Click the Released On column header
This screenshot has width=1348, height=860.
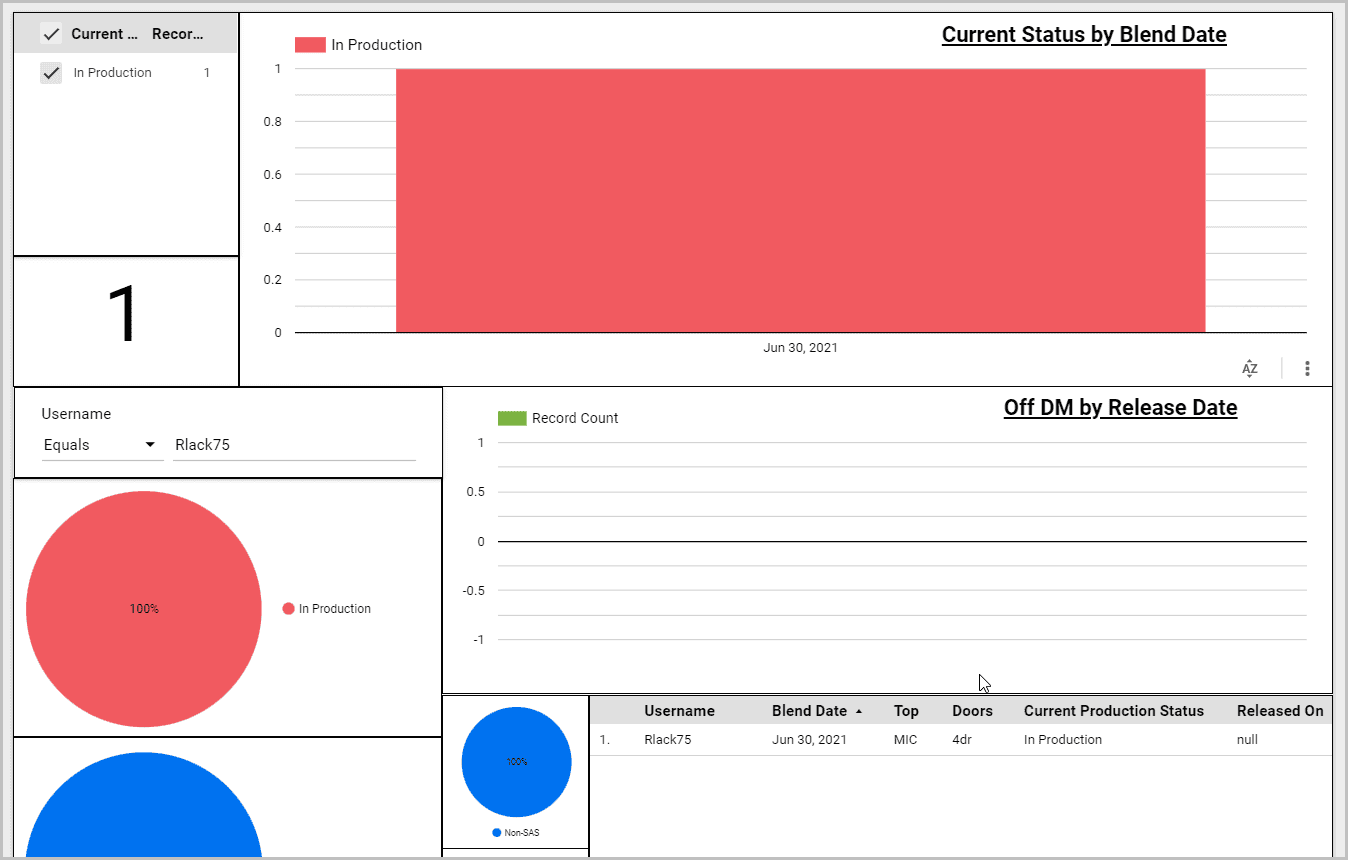1280,711
